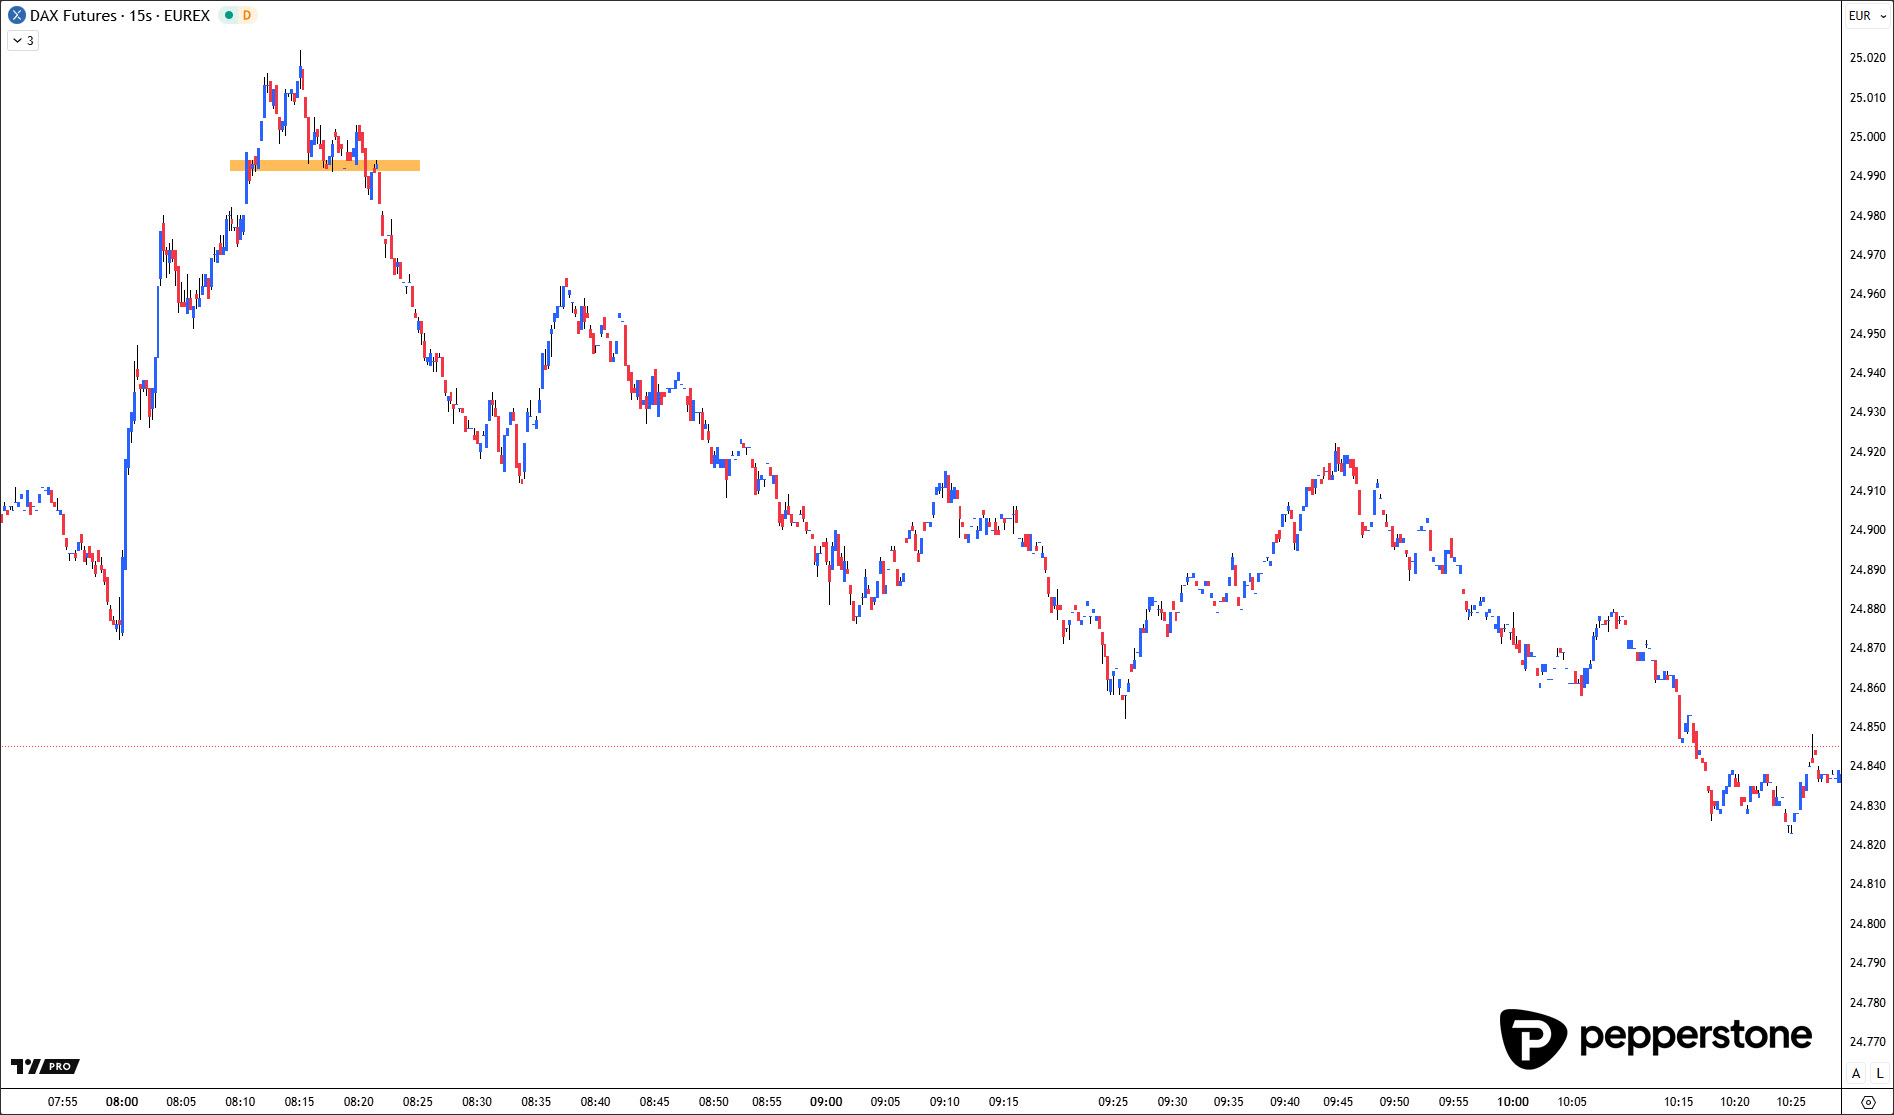Click the 08:00 label on time axis
The width and height of the screenshot is (1894, 1115).
(x=122, y=1102)
